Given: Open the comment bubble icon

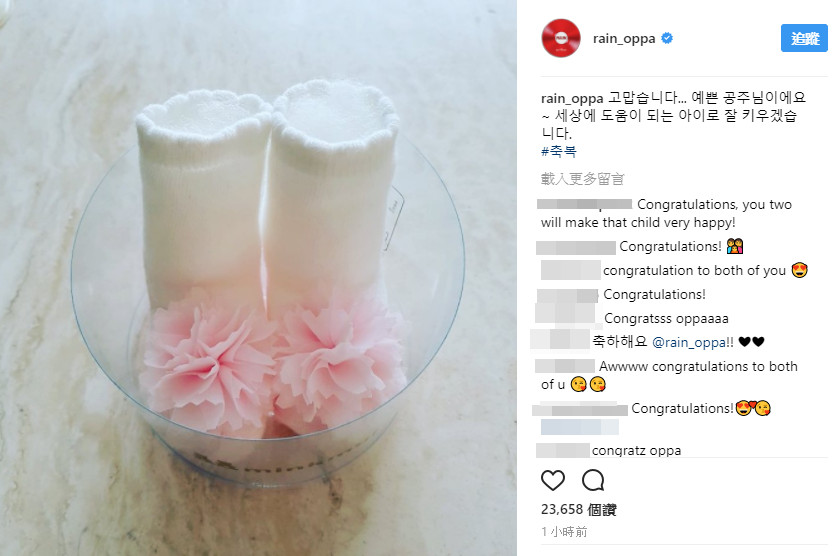Looking at the screenshot, I should (593, 480).
